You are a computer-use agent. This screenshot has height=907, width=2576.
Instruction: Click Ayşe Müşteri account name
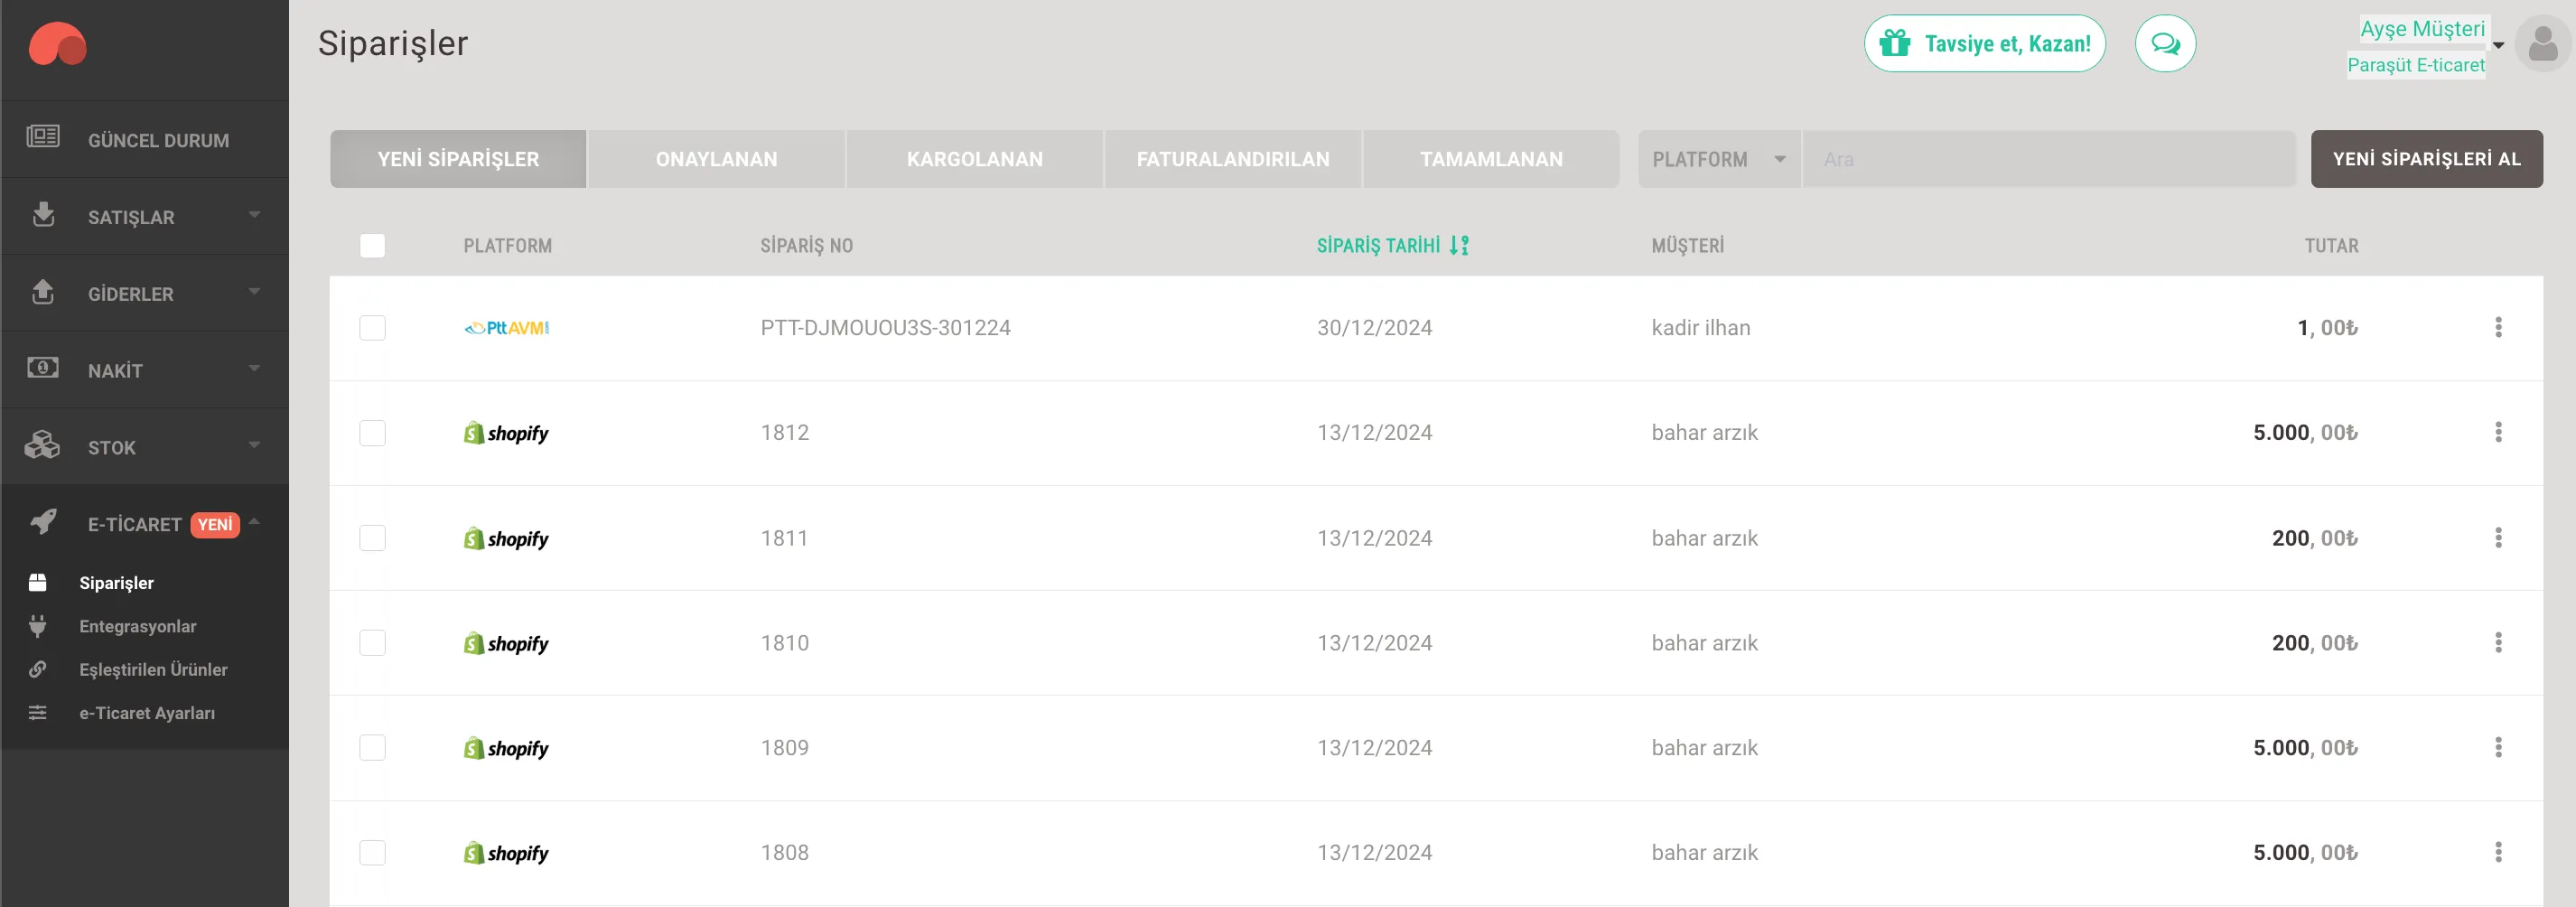(x=2422, y=29)
